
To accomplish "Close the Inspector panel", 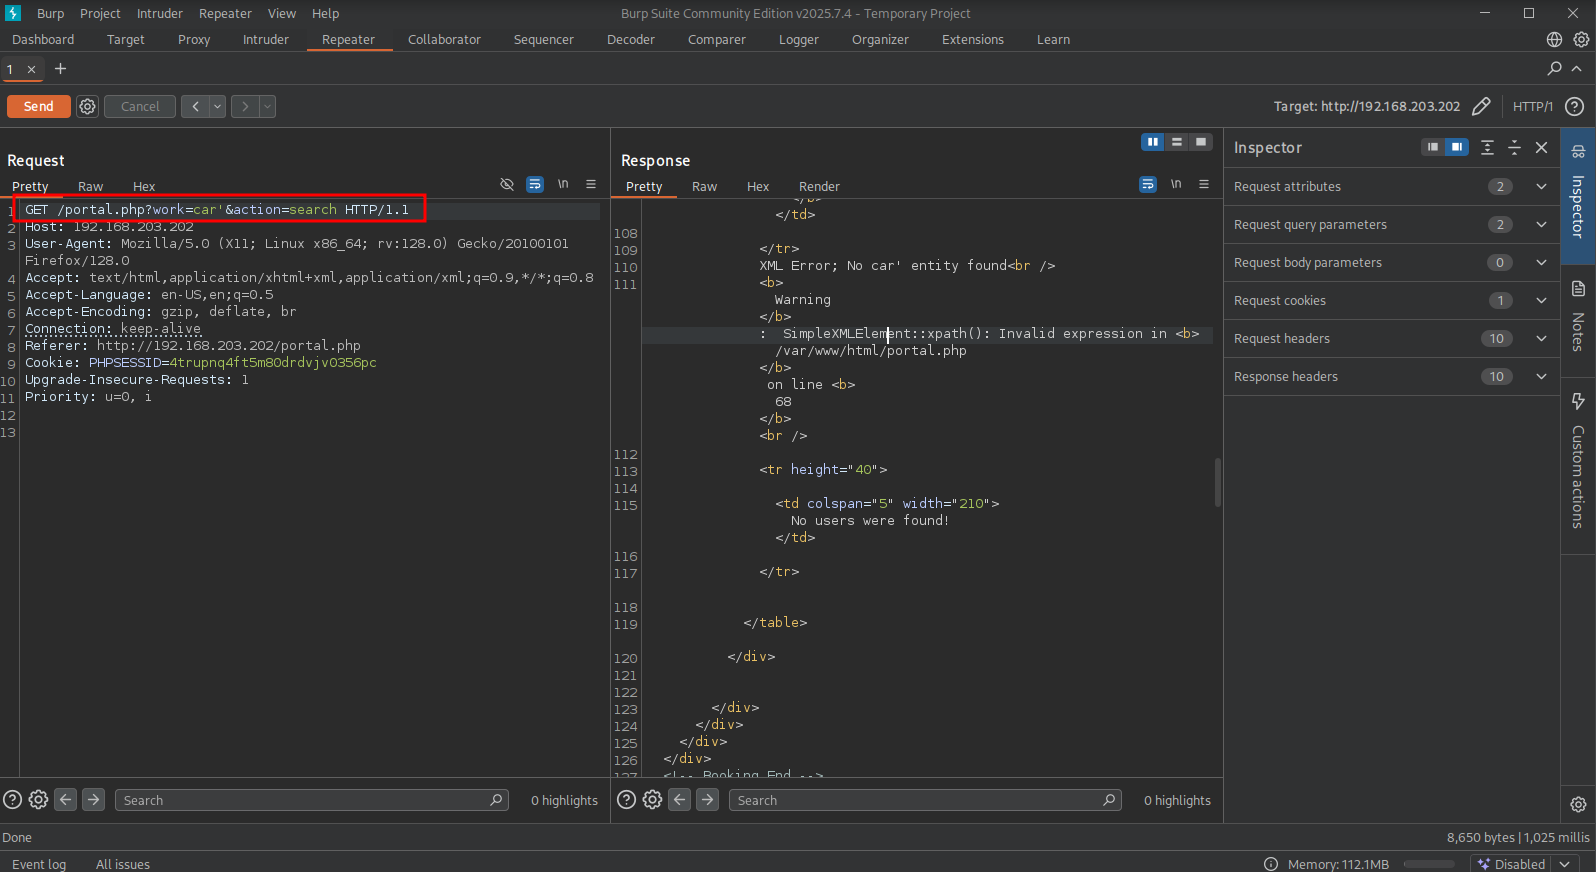I will [1541, 148].
